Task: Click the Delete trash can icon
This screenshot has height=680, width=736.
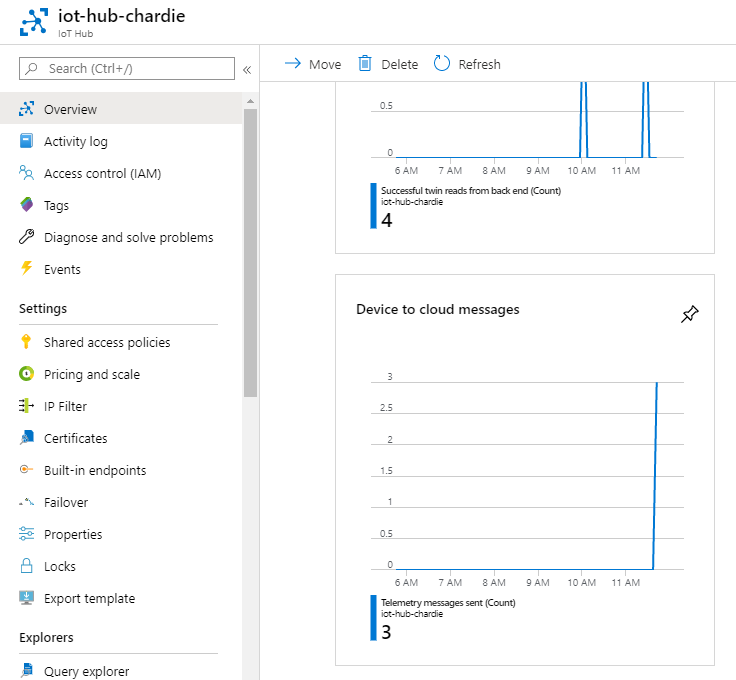Action: pyautogui.click(x=365, y=63)
